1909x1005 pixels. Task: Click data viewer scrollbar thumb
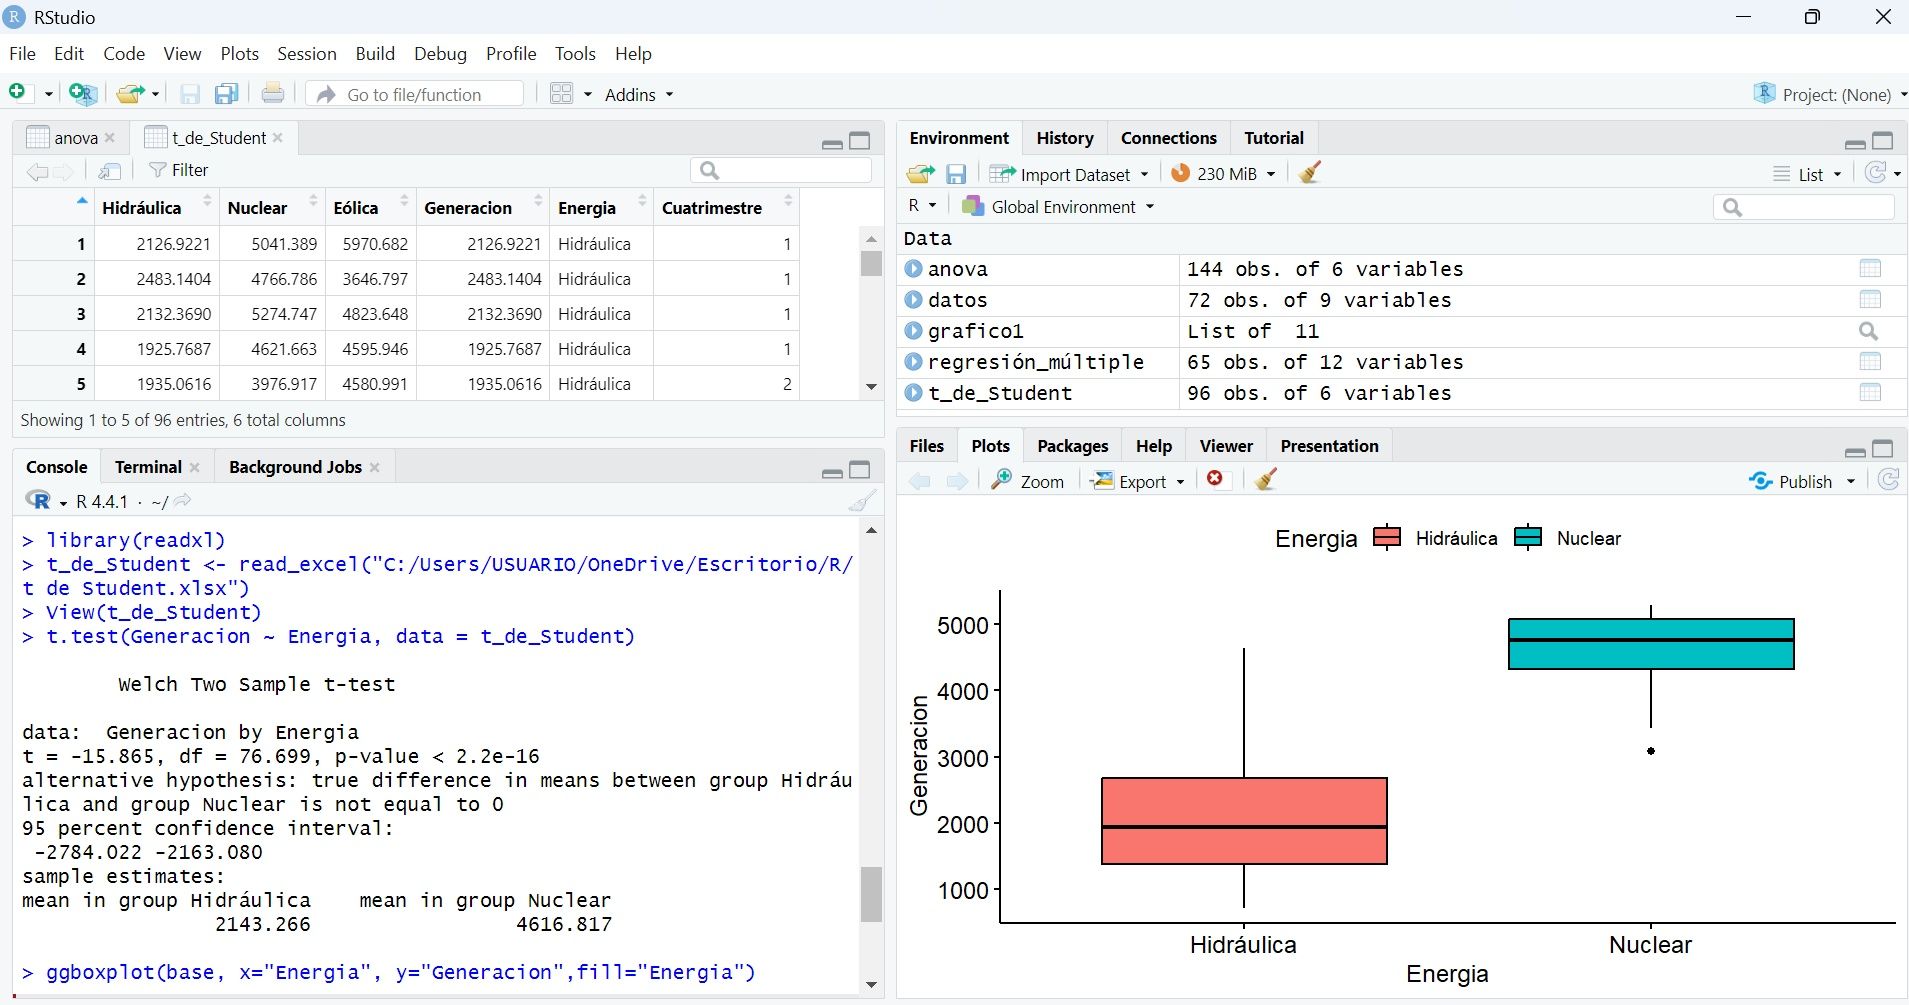tap(871, 263)
